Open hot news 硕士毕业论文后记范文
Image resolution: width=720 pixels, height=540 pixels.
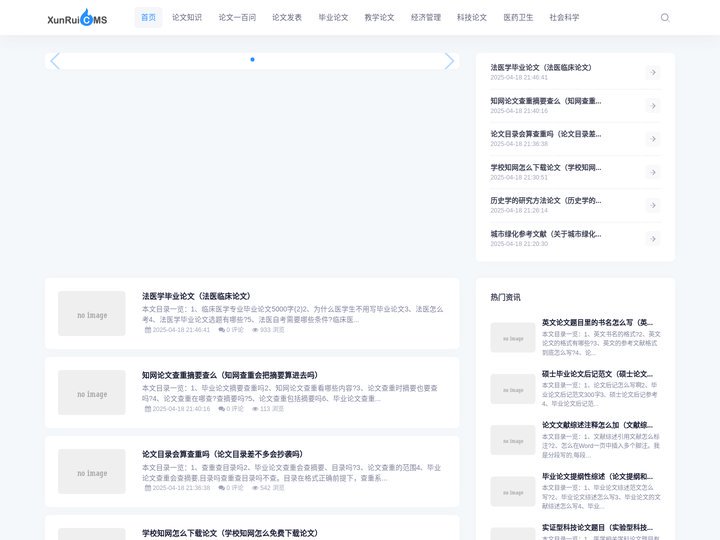(x=597, y=374)
